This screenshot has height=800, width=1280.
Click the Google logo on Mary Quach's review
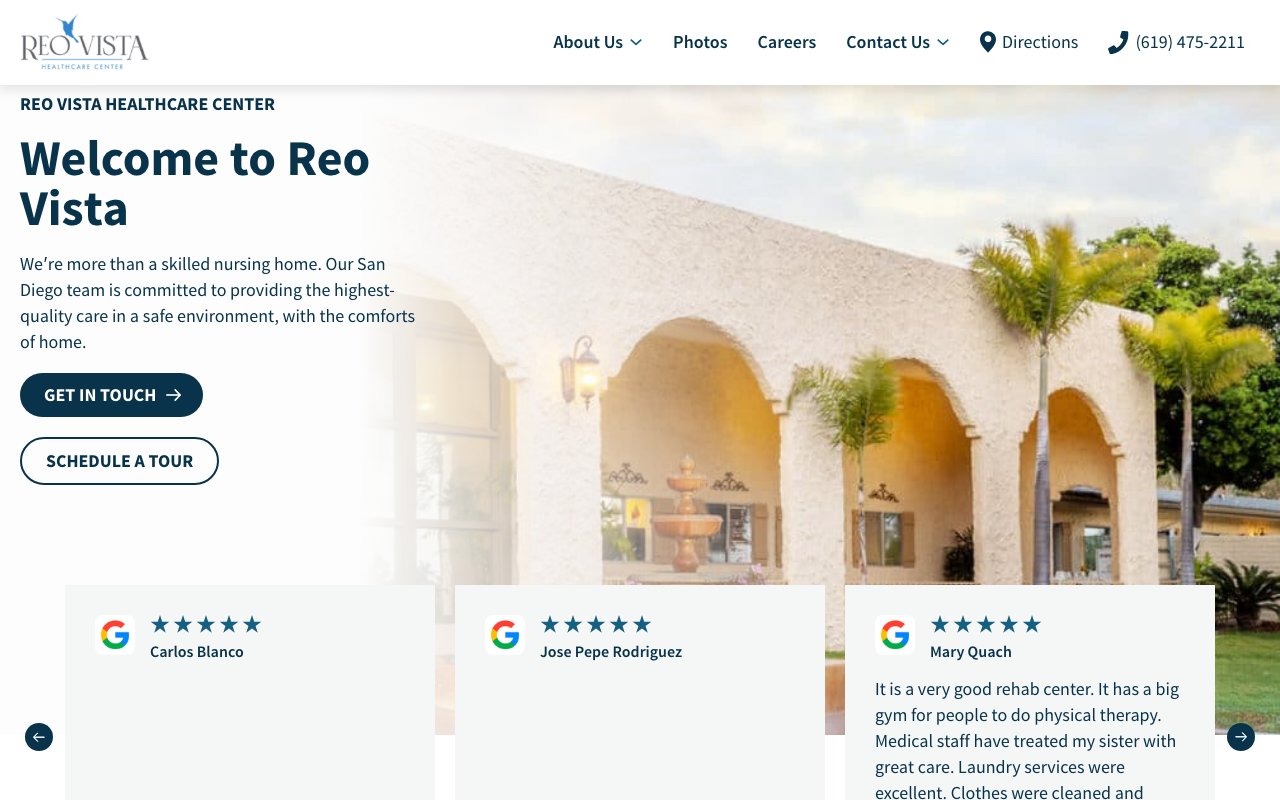click(x=895, y=635)
